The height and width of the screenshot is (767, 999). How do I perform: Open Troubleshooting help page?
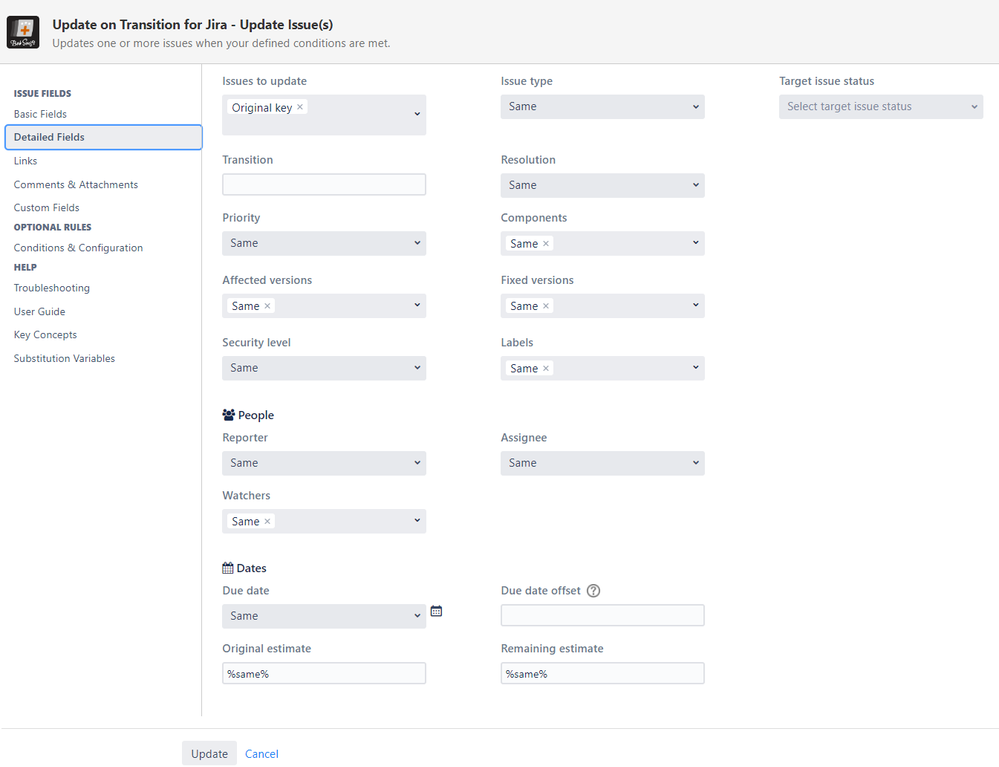click(52, 288)
